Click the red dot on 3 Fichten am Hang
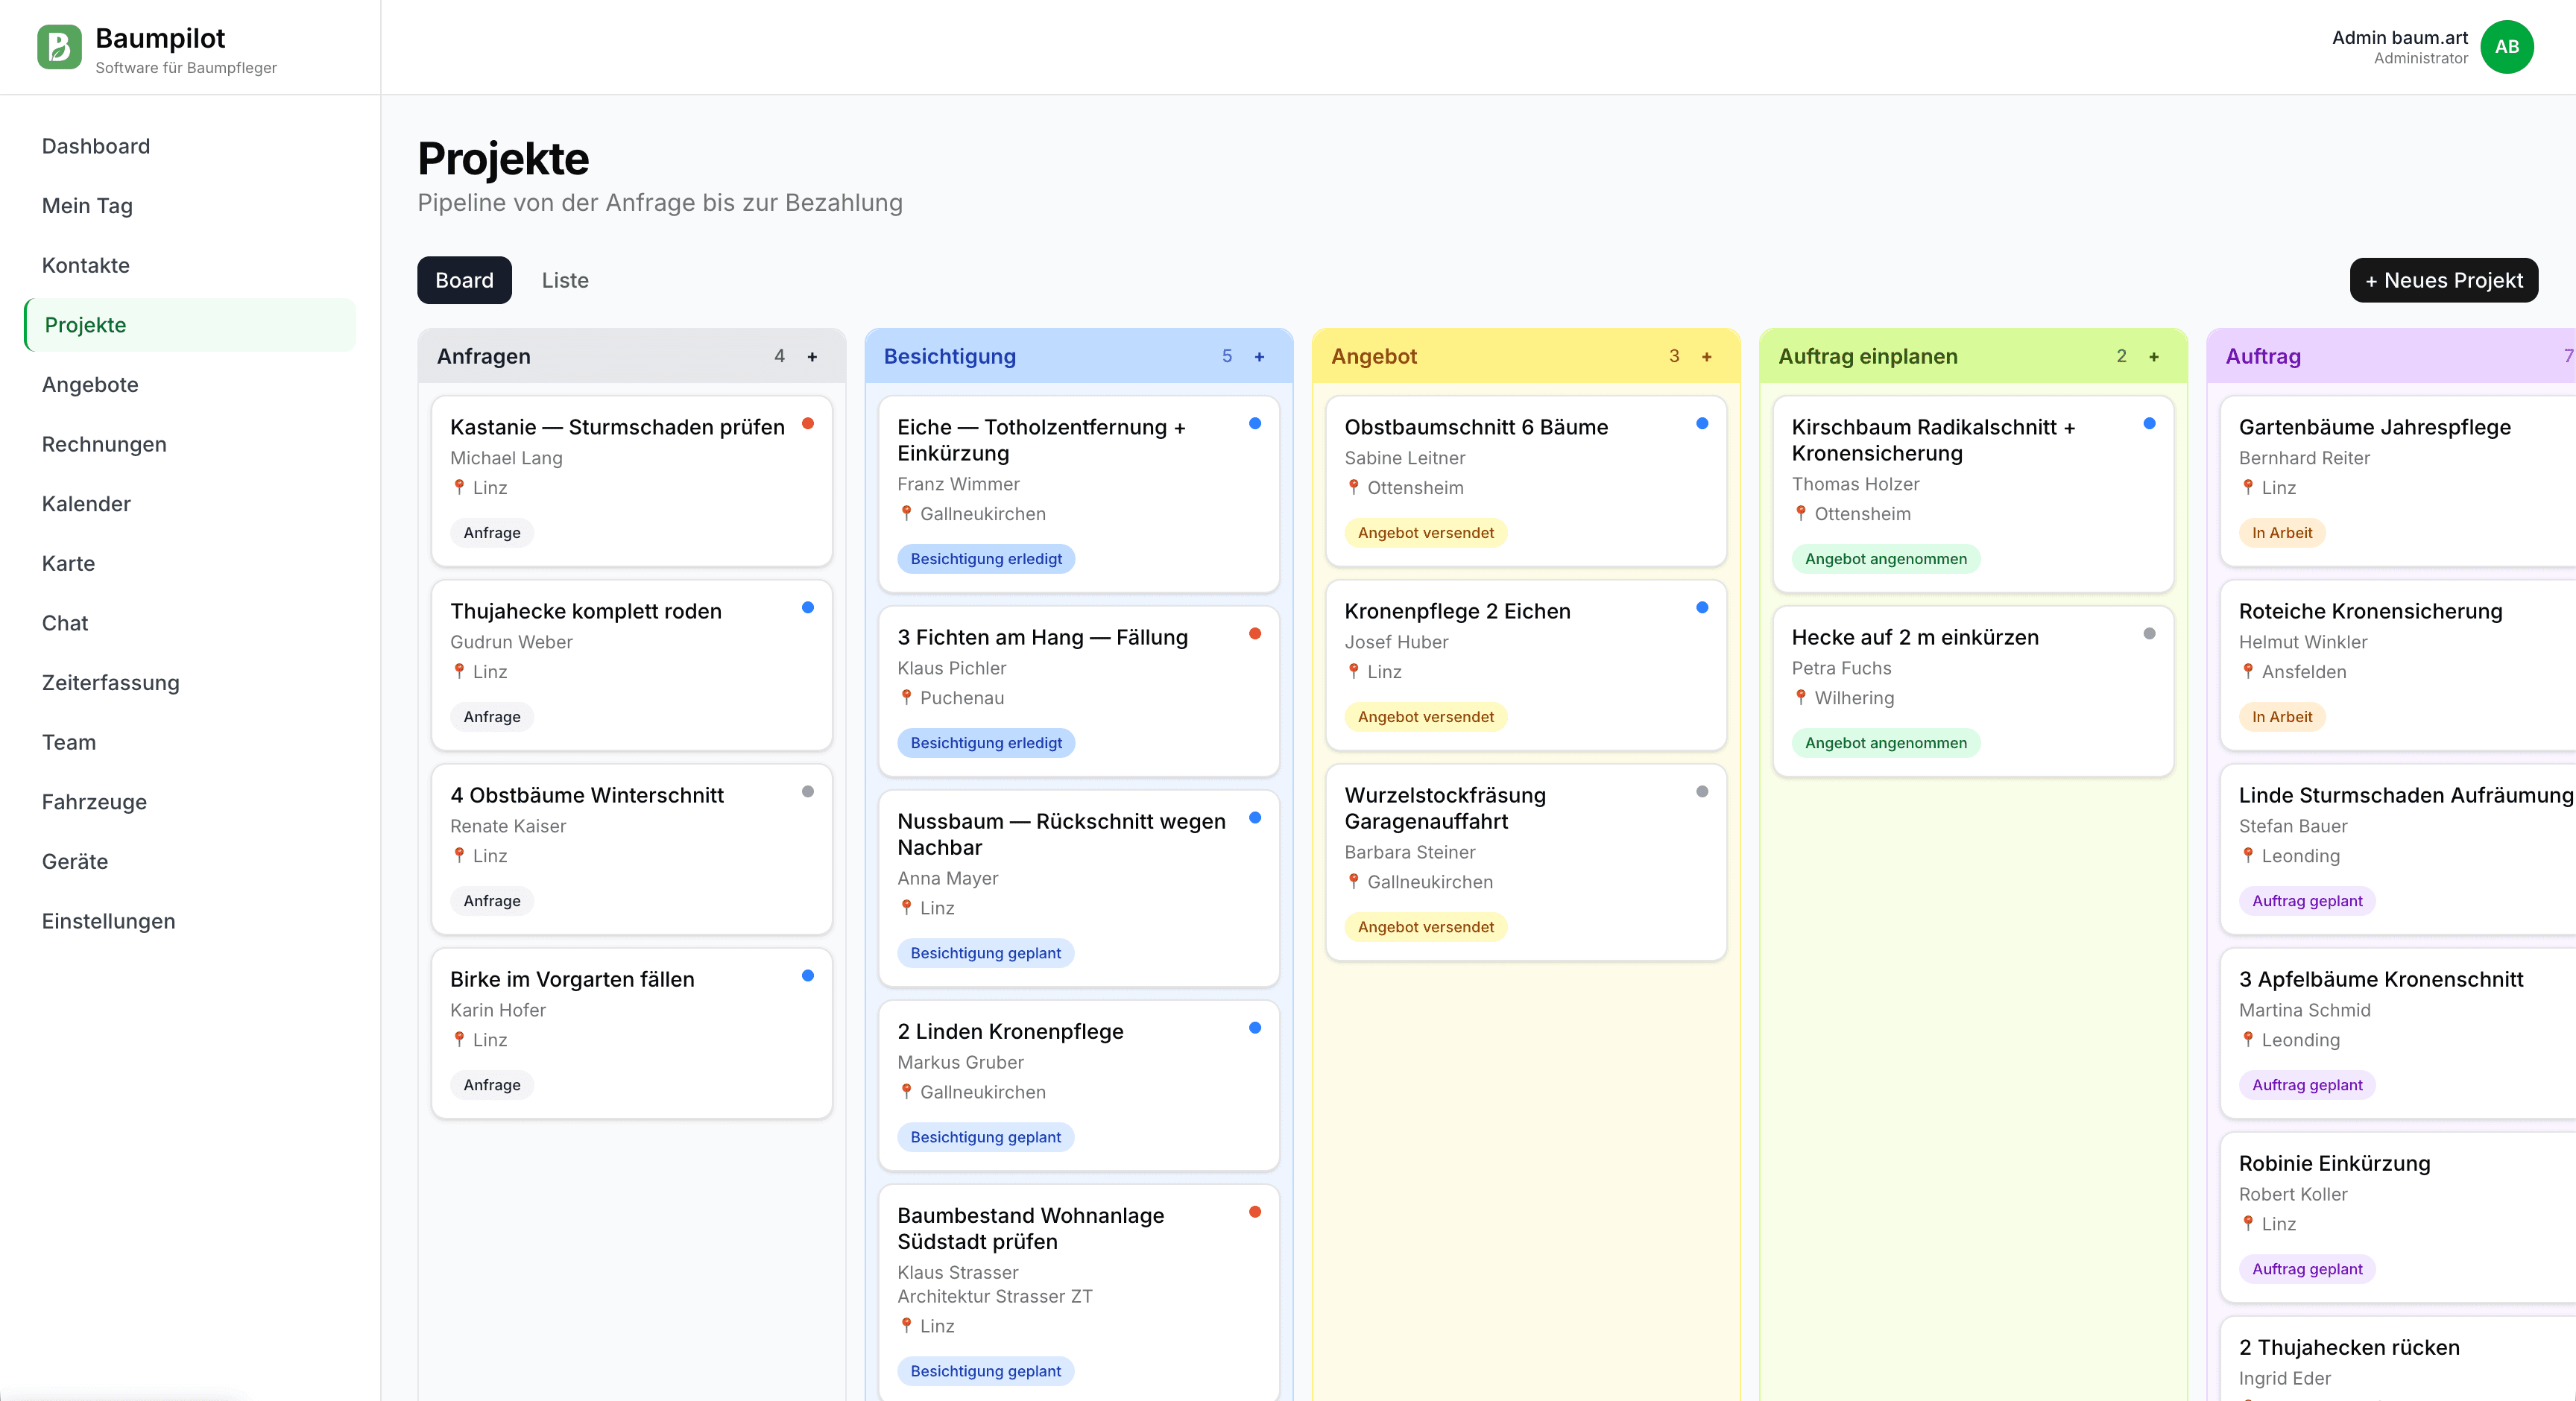 [x=1255, y=634]
